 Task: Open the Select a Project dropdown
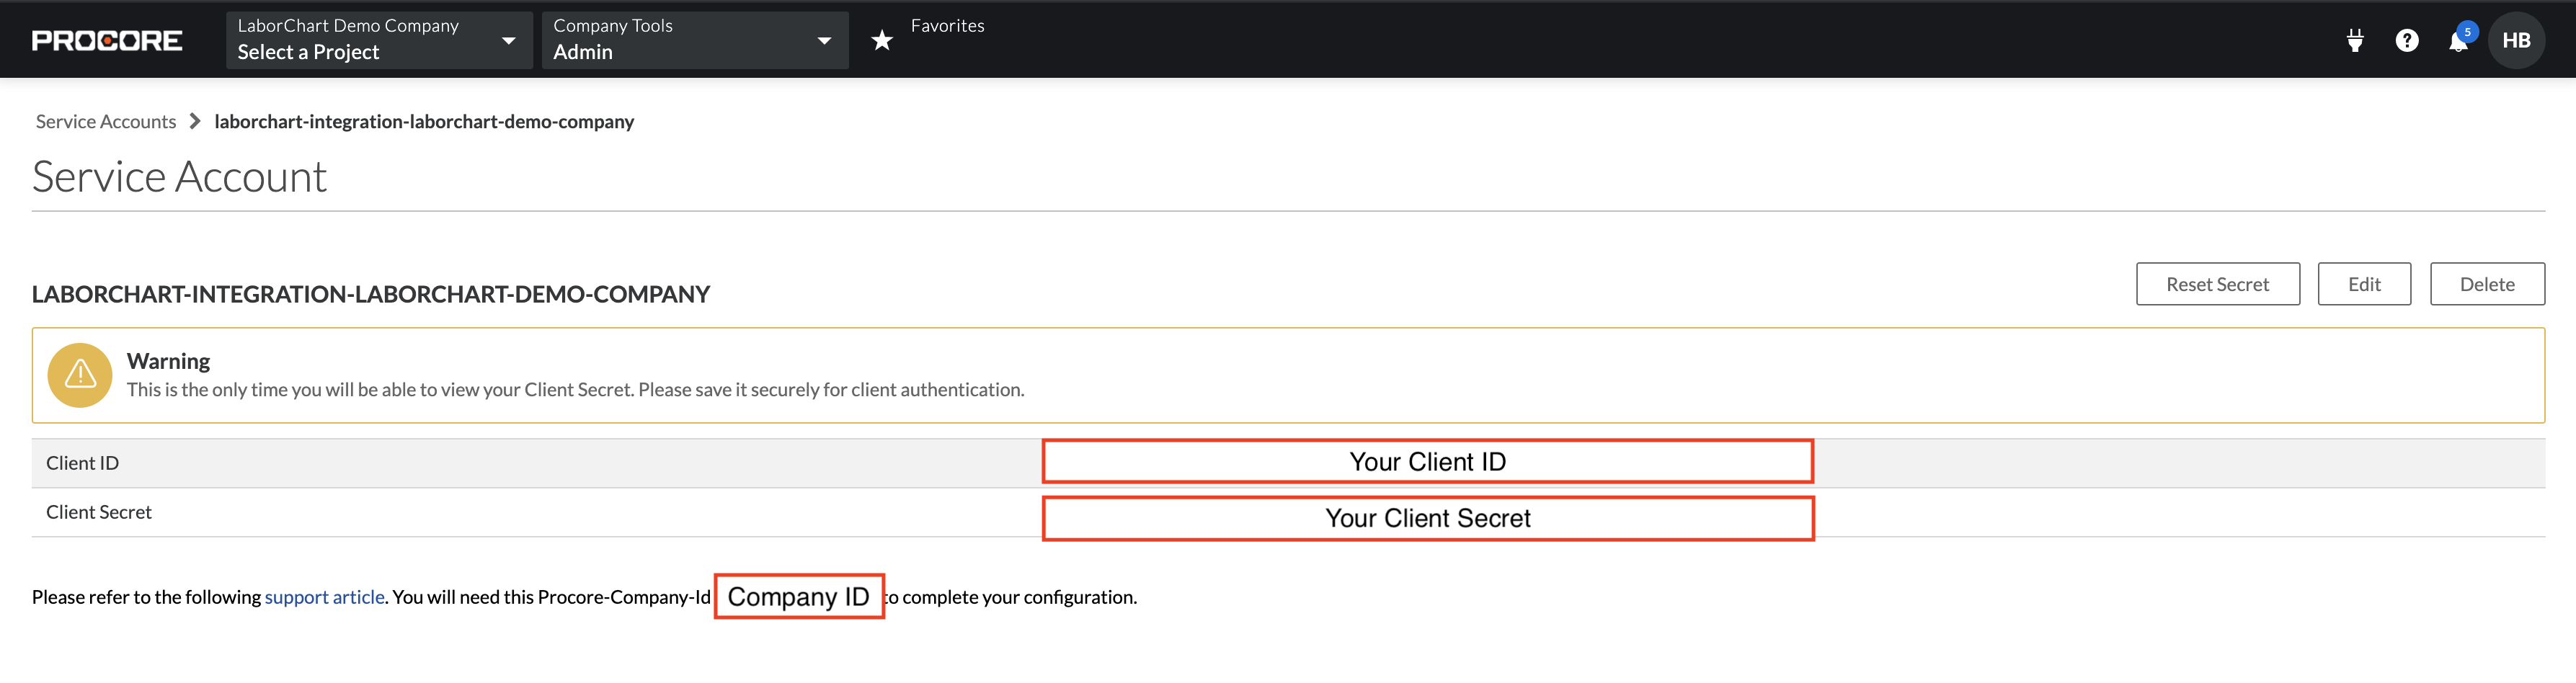379,40
